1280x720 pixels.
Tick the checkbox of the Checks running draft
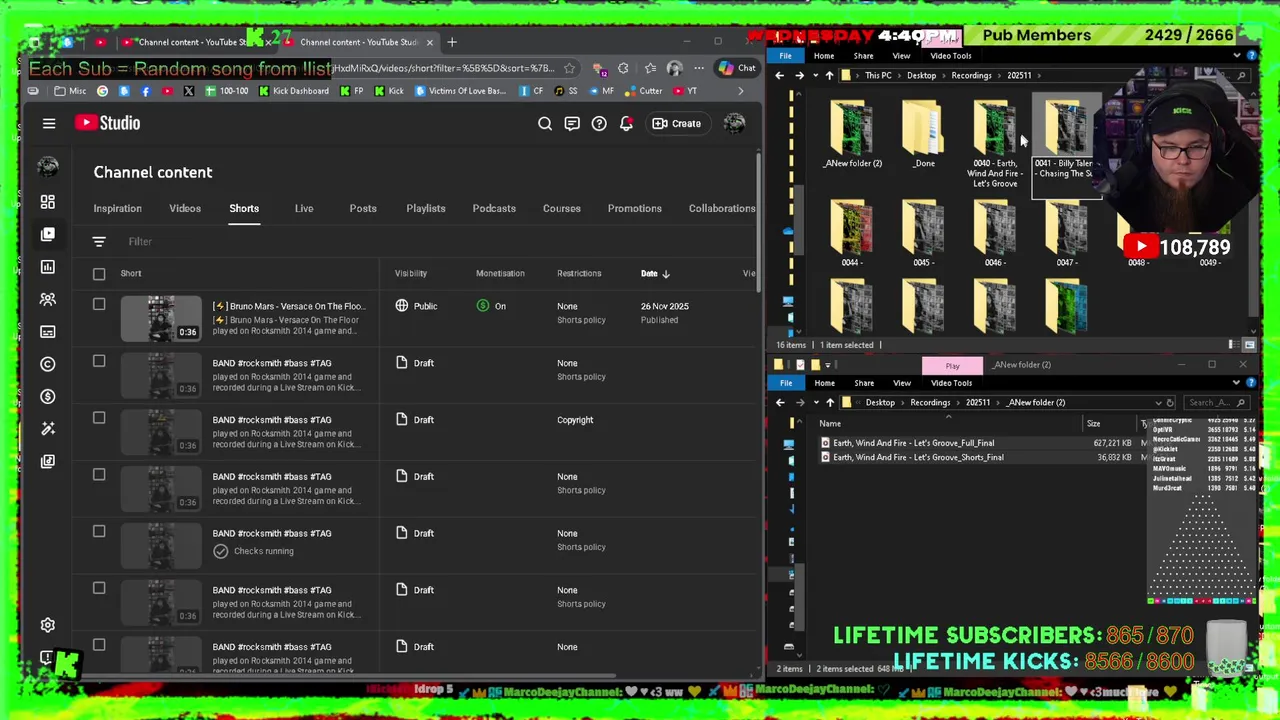point(99,531)
